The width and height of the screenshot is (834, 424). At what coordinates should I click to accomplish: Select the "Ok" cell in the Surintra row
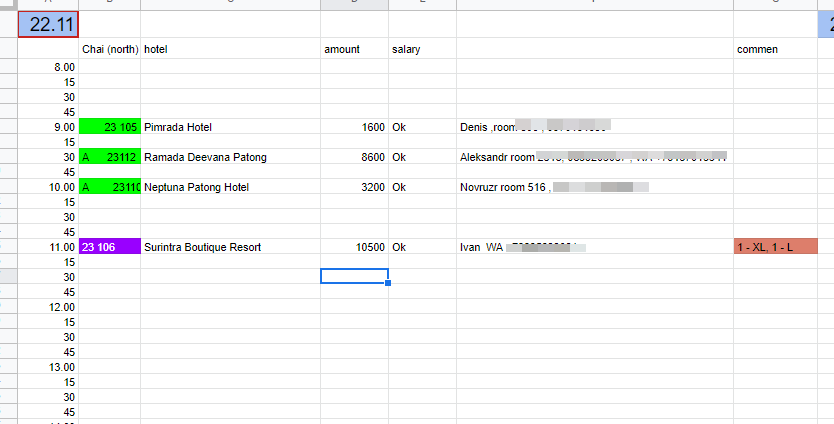tap(422, 247)
